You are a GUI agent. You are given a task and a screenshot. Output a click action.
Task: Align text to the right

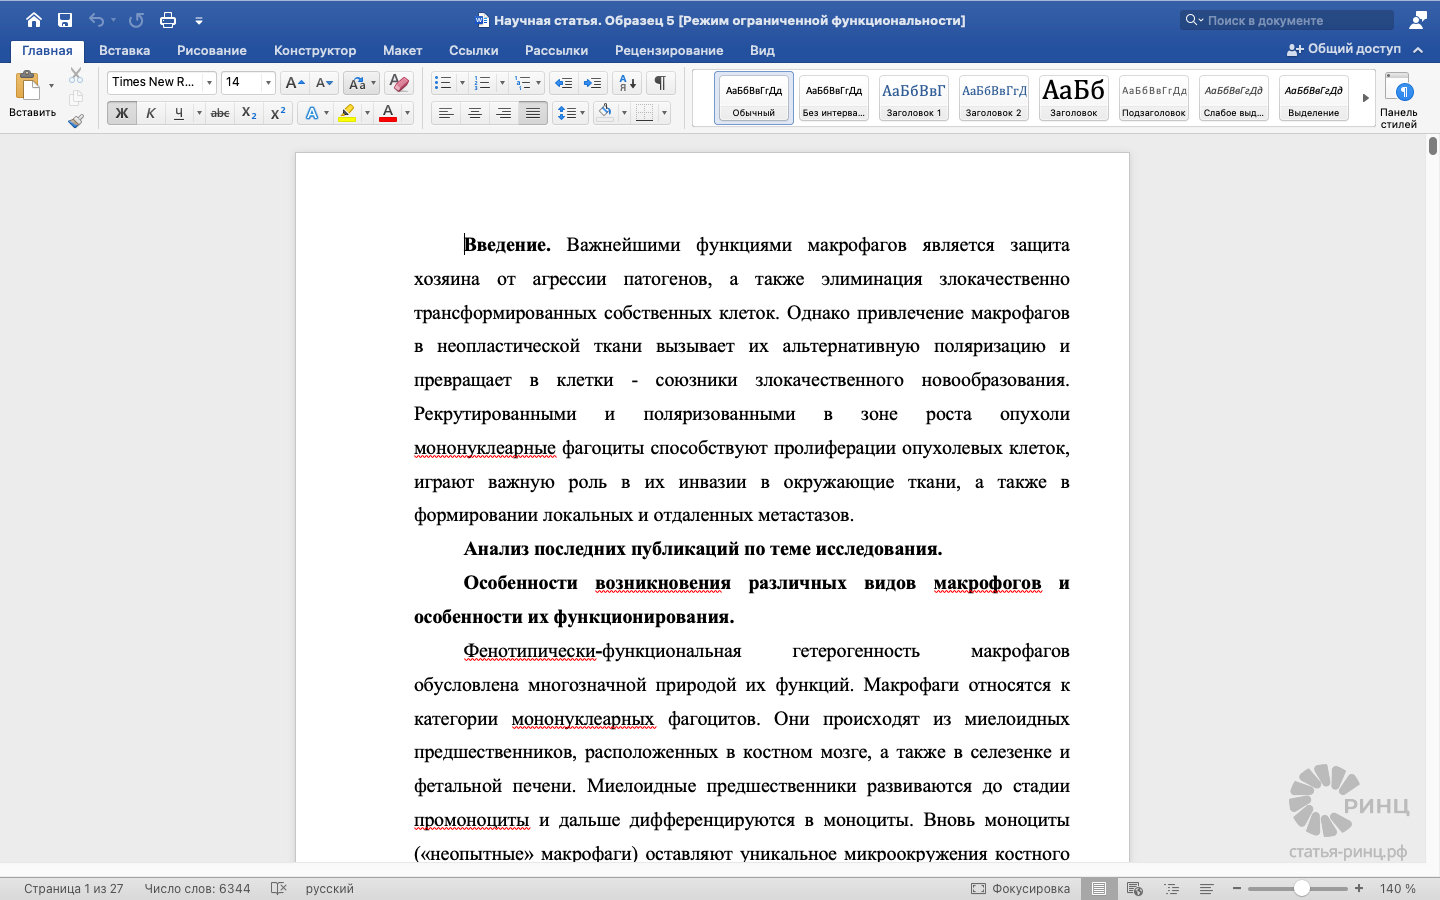(x=504, y=113)
